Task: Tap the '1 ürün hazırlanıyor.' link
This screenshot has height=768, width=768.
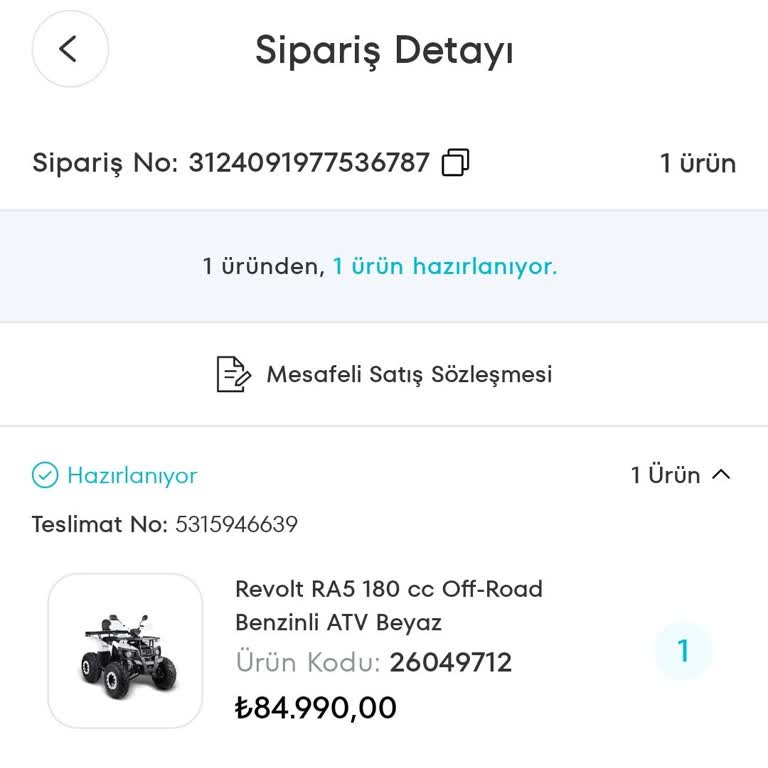Action: coord(445,266)
